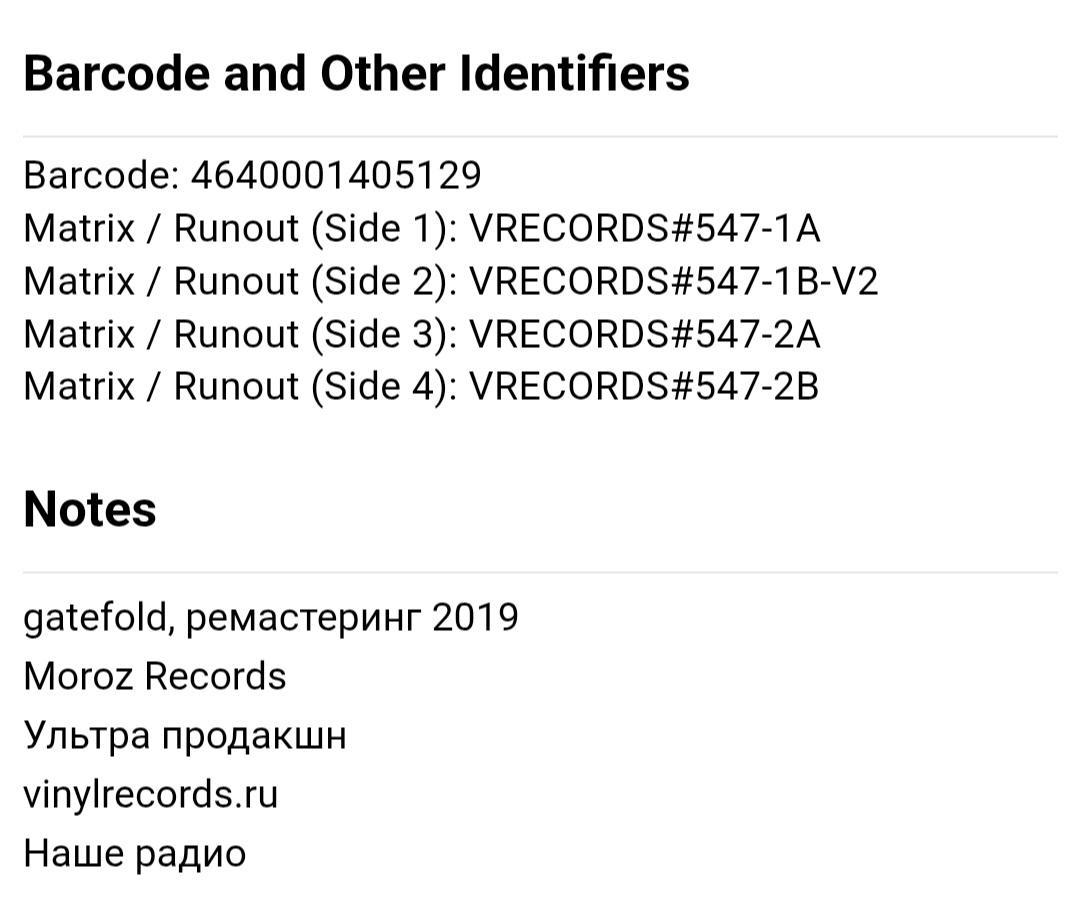Click the ремастеринг 2019 note text

(352, 618)
